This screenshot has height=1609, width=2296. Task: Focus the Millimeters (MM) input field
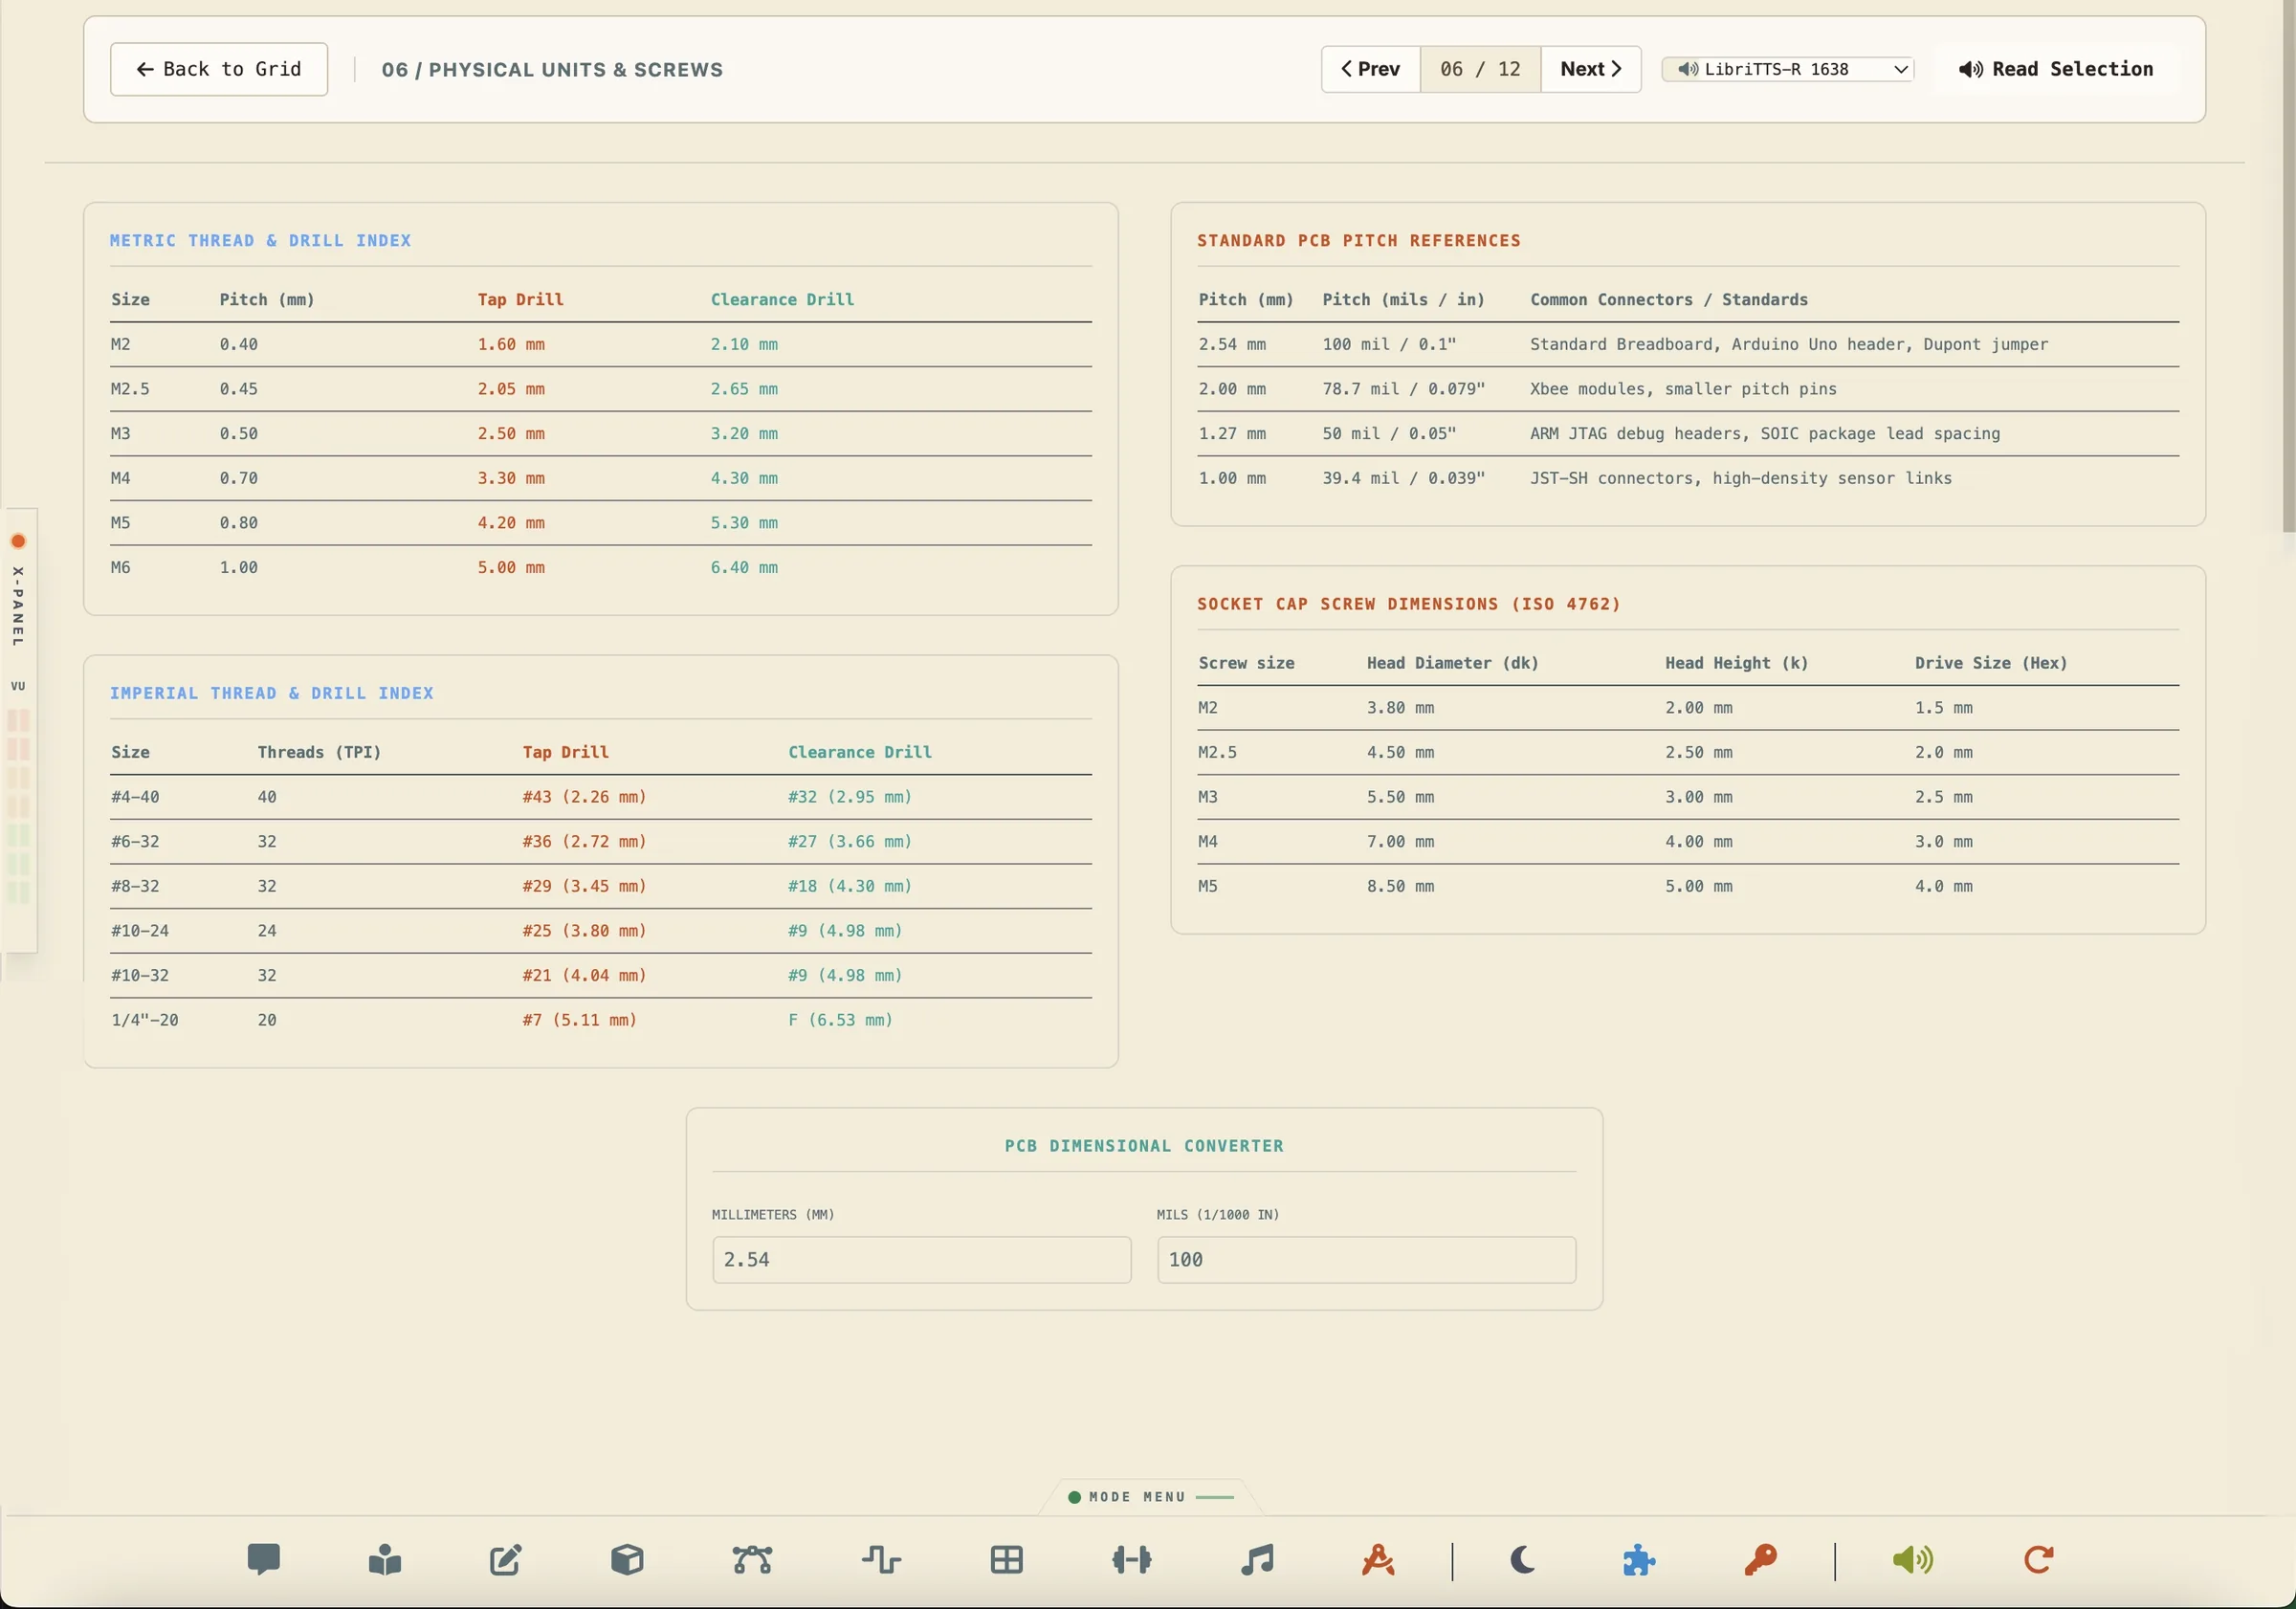(x=922, y=1260)
